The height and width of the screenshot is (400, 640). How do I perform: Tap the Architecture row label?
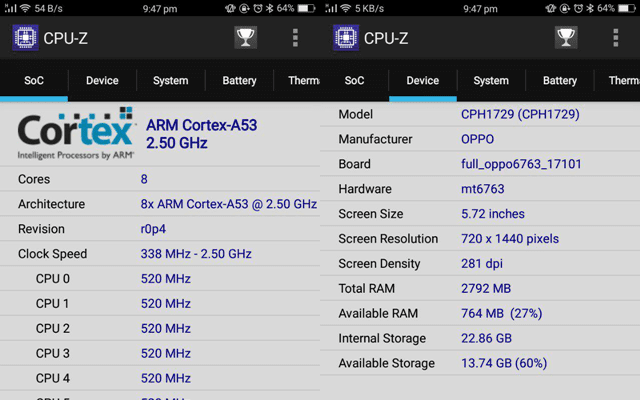pos(51,204)
